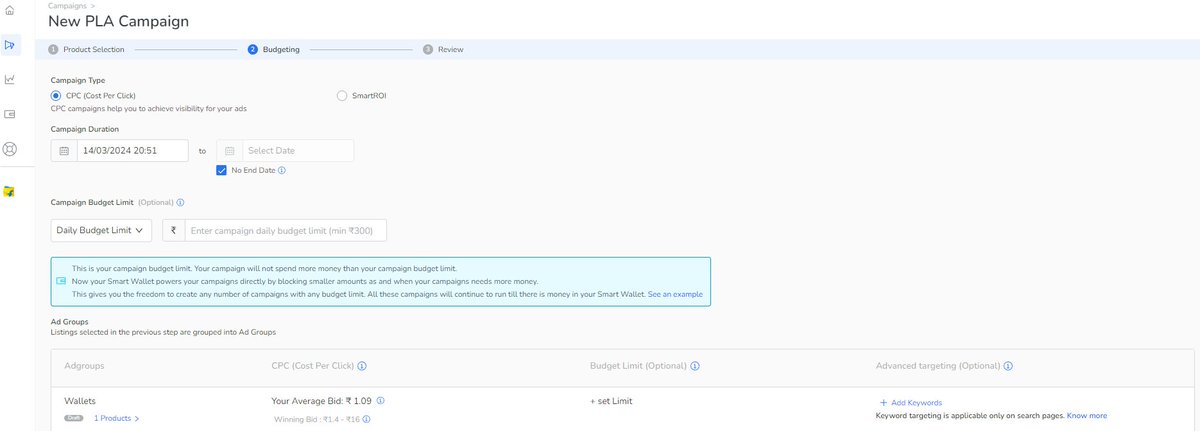Viewport: 1200px width, 431px height.
Task: Click info icon next to Budget Limit column
Action: 695,366
